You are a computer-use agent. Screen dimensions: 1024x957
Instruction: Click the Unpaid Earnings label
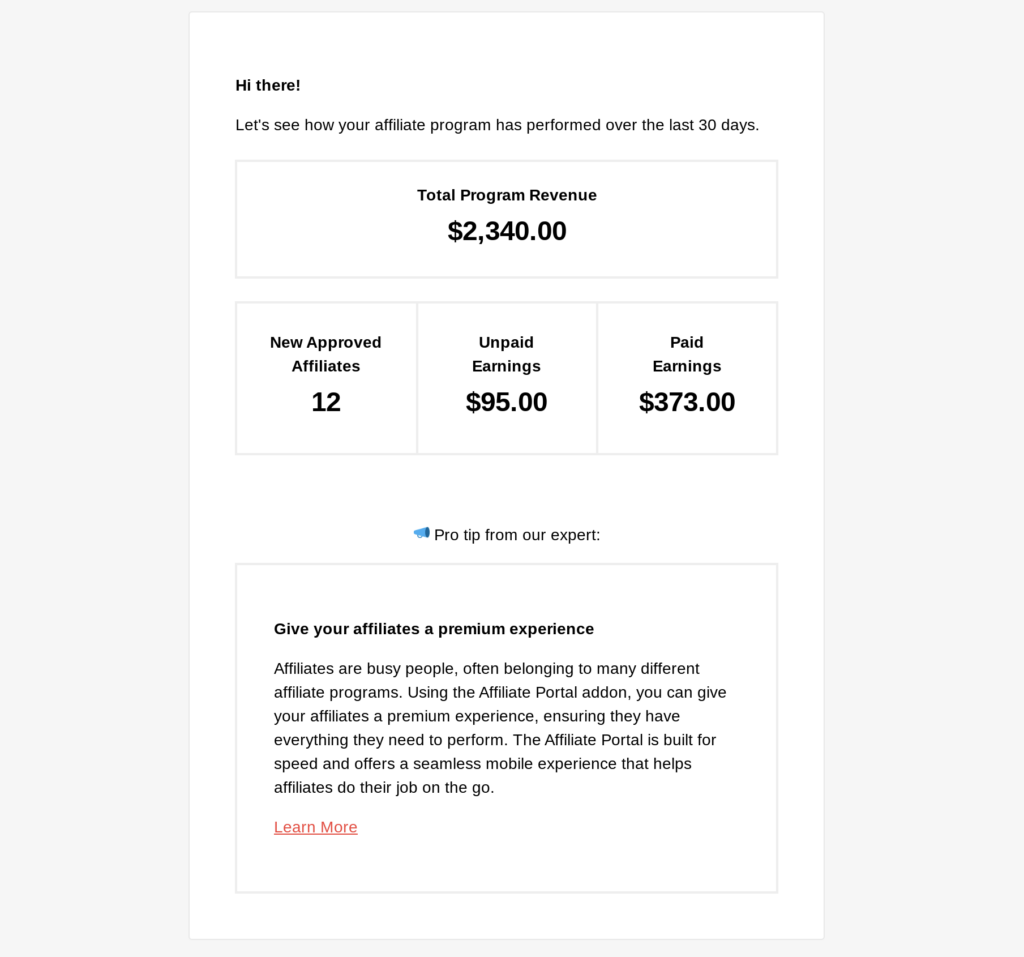pyautogui.click(x=506, y=354)
